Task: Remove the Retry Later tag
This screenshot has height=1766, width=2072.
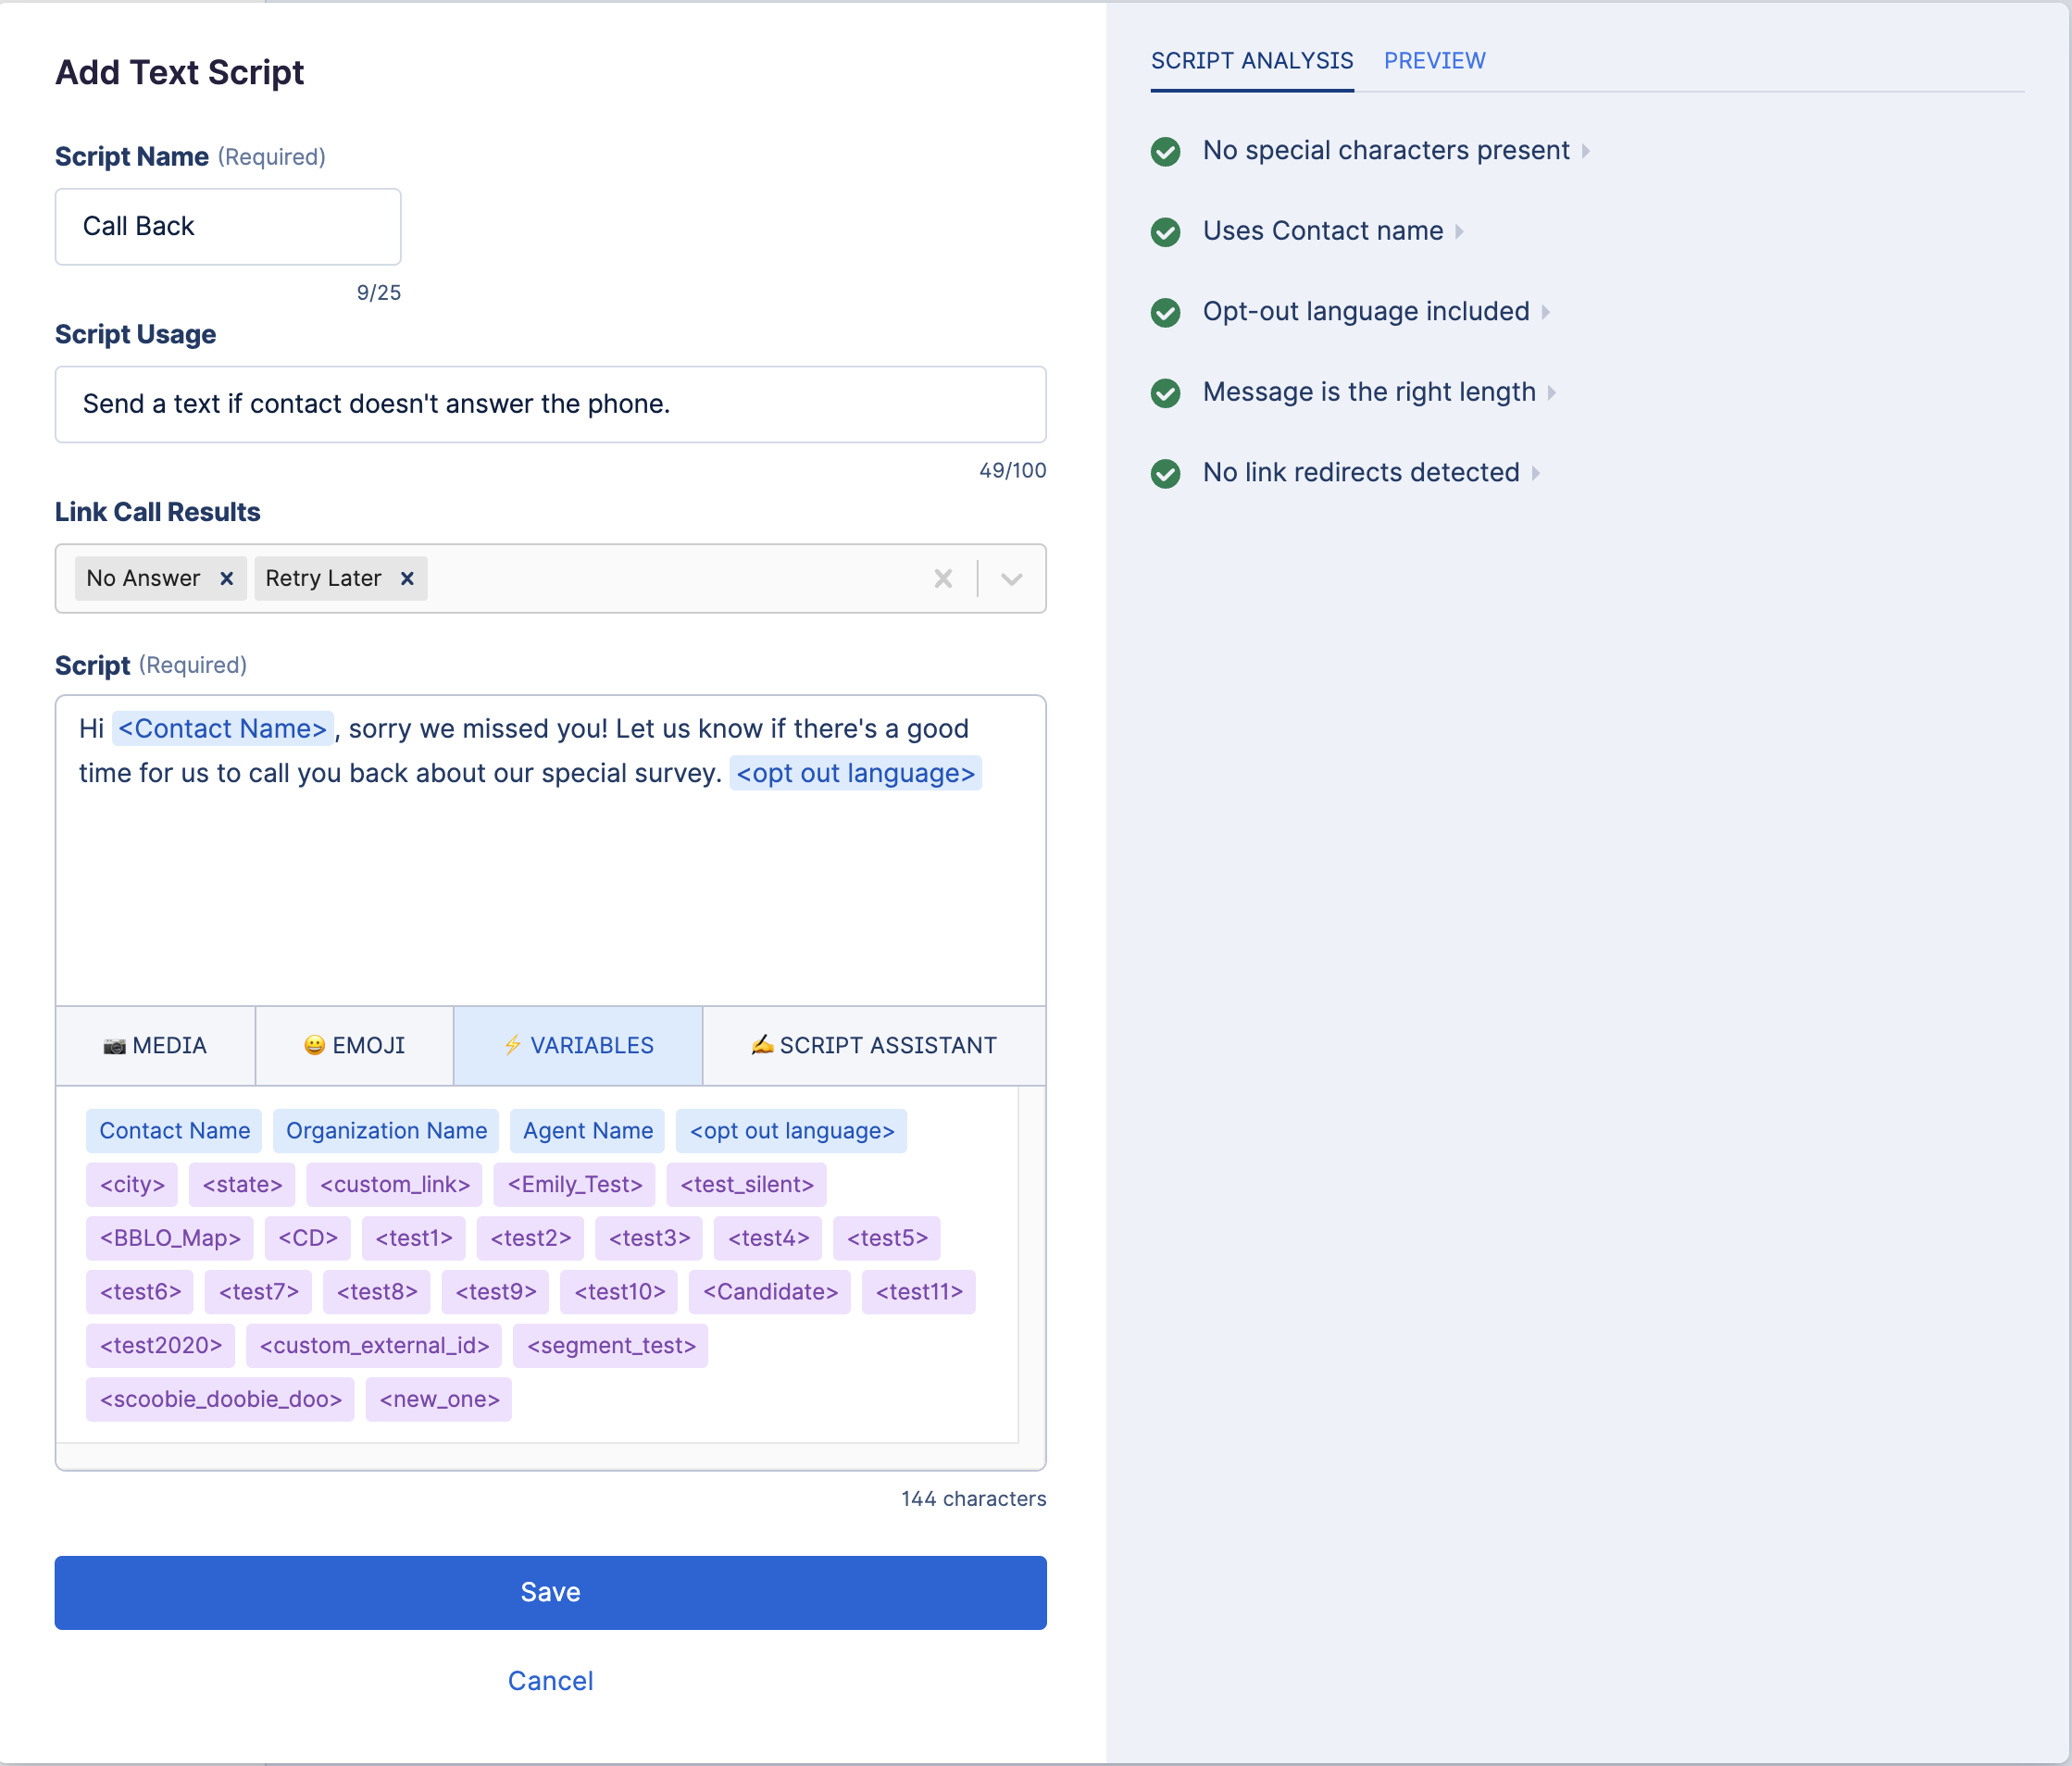Action: tap(407, 579)
